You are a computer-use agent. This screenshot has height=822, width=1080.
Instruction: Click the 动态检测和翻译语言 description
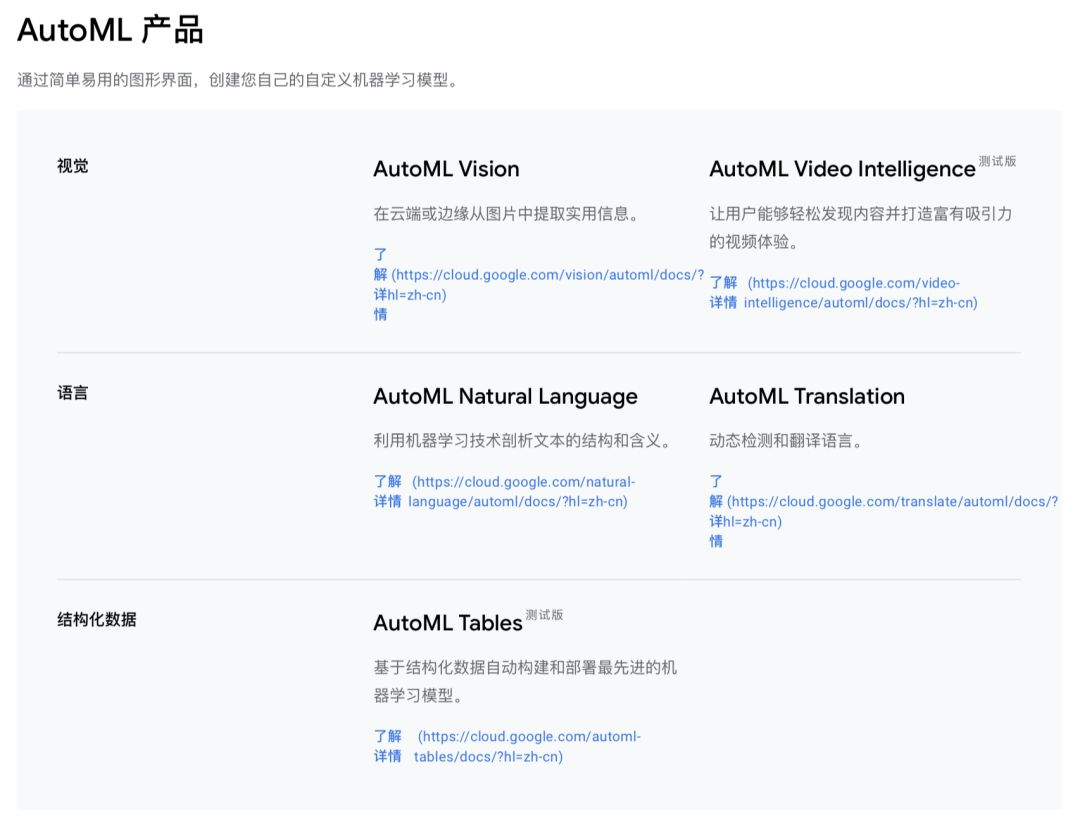pyautogui.click(x=786, y=440)
